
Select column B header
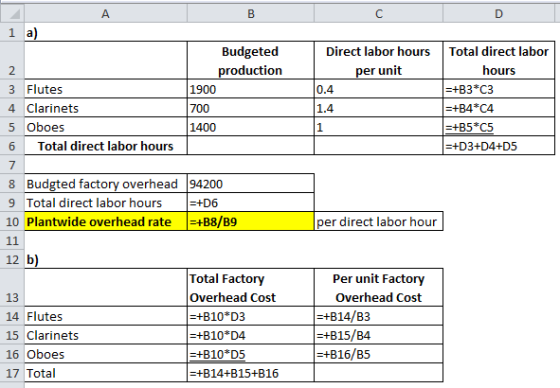tap(251, 14)
